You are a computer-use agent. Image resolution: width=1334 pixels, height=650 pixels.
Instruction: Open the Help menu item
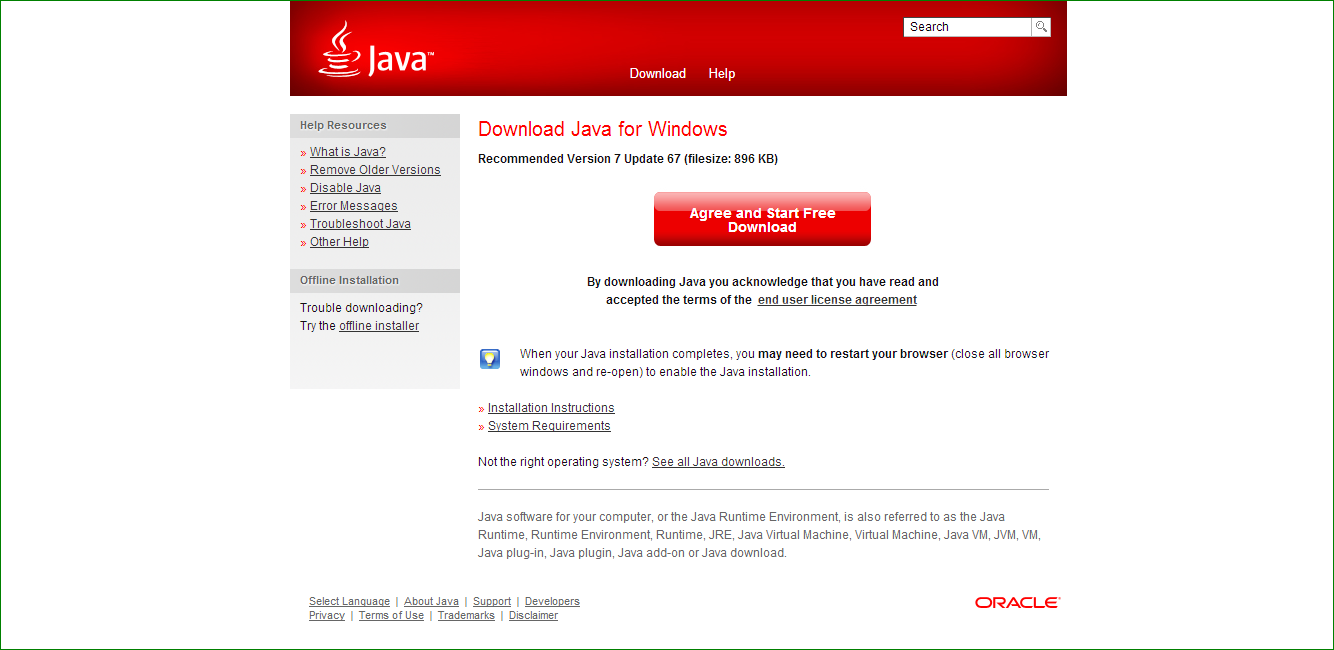click(722, 73)
